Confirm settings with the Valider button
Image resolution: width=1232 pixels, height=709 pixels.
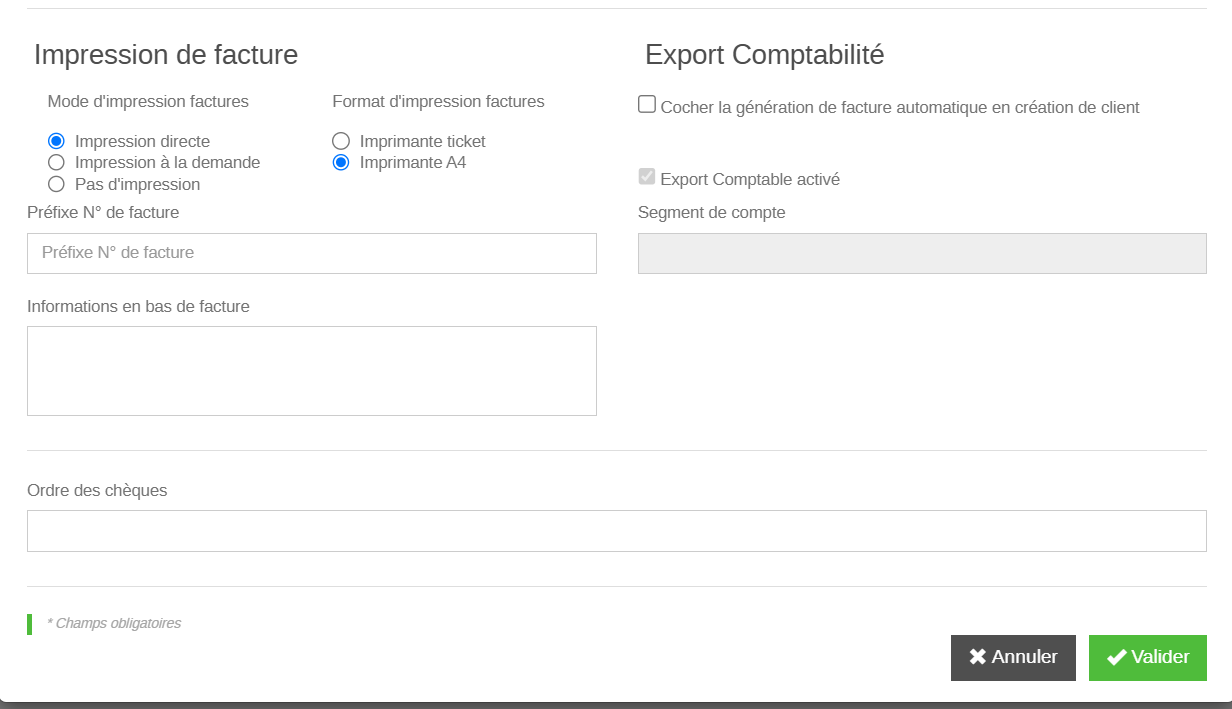[x=1147, y=657]
